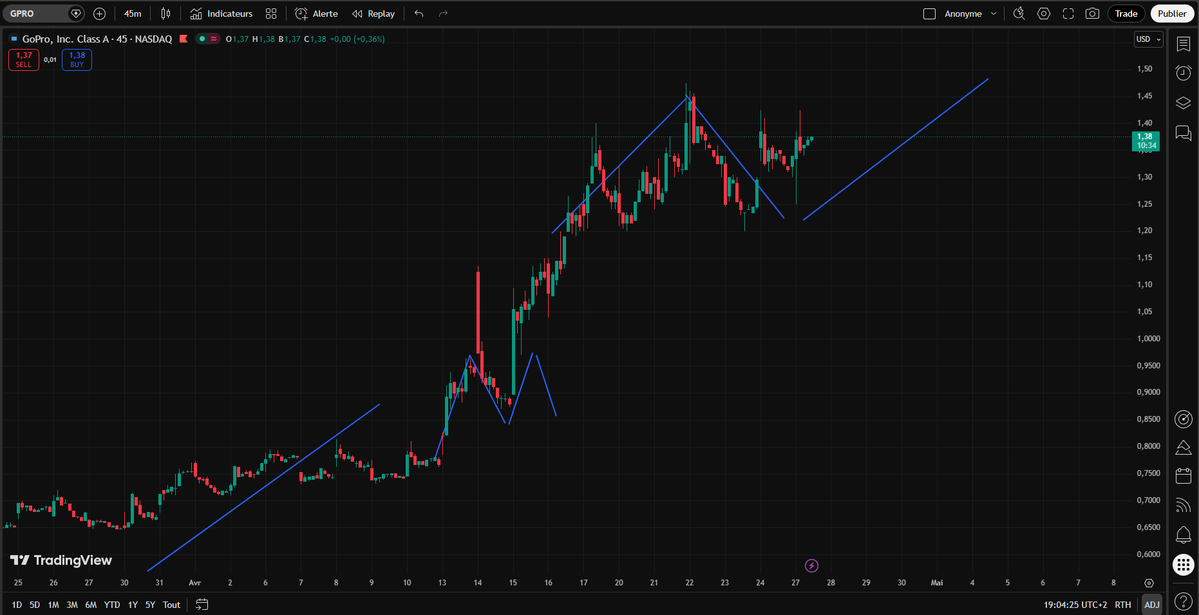This screenshot has width=1199, height=615.
Task: Open the chats panel icon
Action: pos(1183,133)
